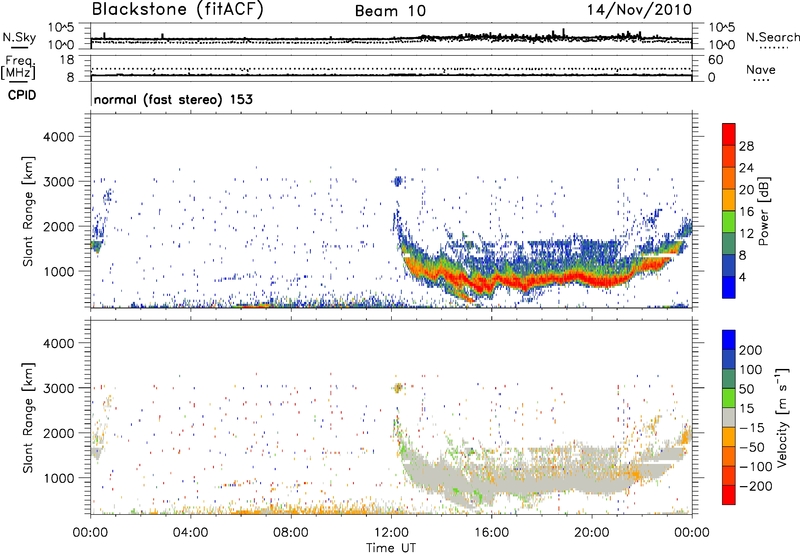Image resolution: width=800 pixels, height=554 pixels.
Task: Click the '16:00' time tick label
Action: (491, 533)
